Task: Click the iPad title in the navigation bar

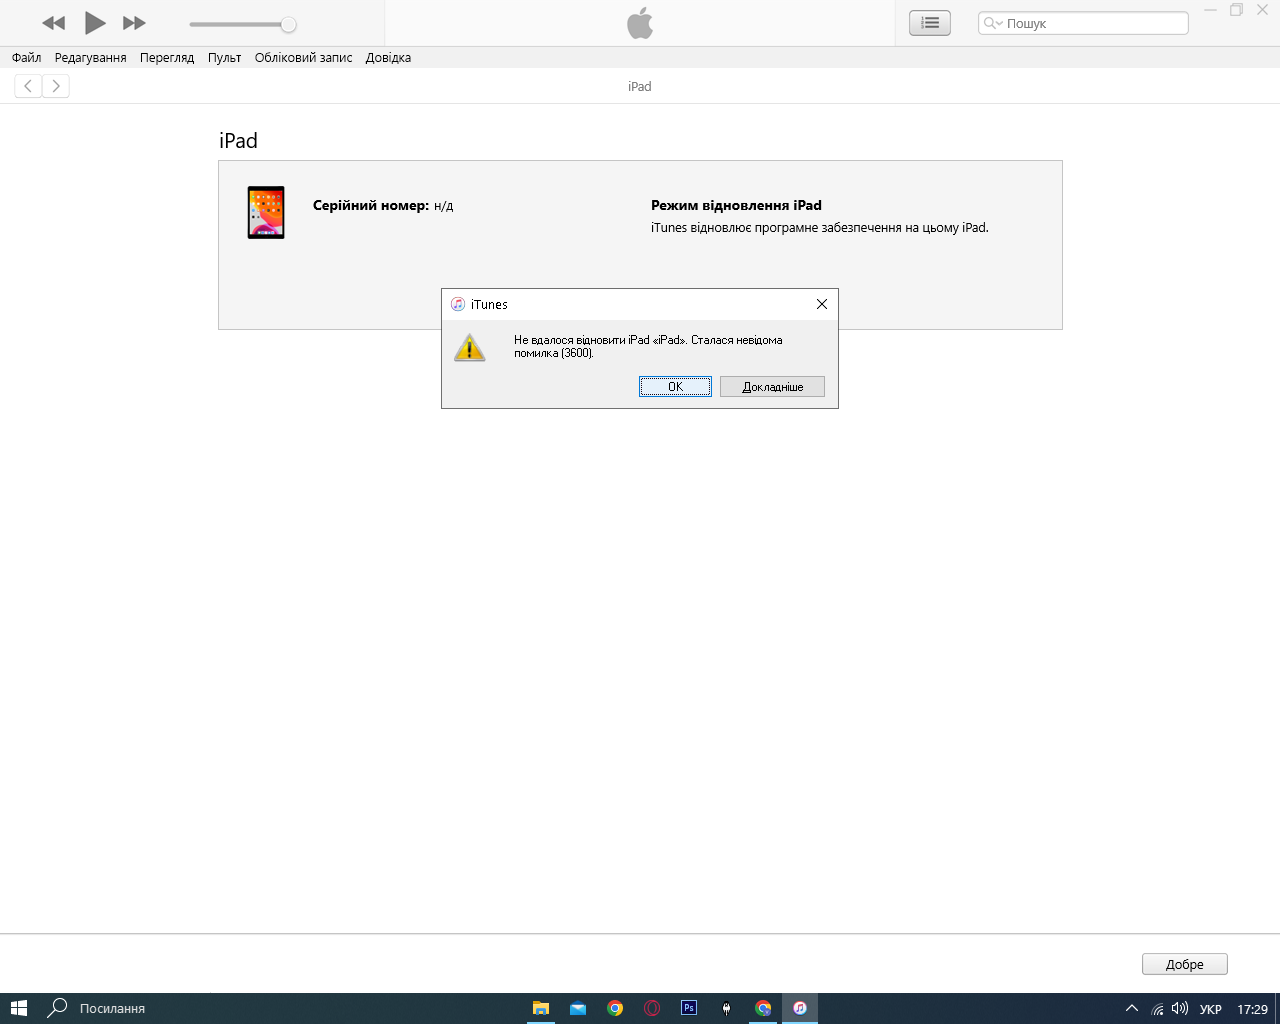Action: tap(640, 86)
